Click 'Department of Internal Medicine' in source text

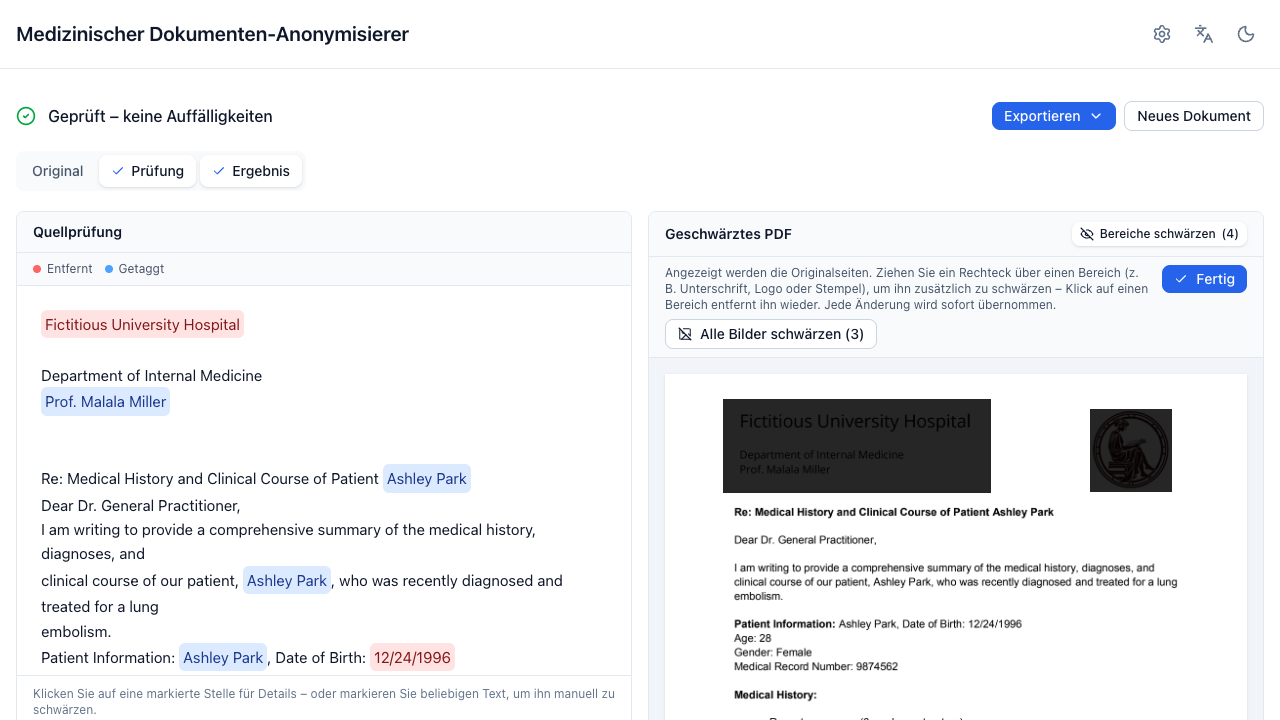coord(151,376)
